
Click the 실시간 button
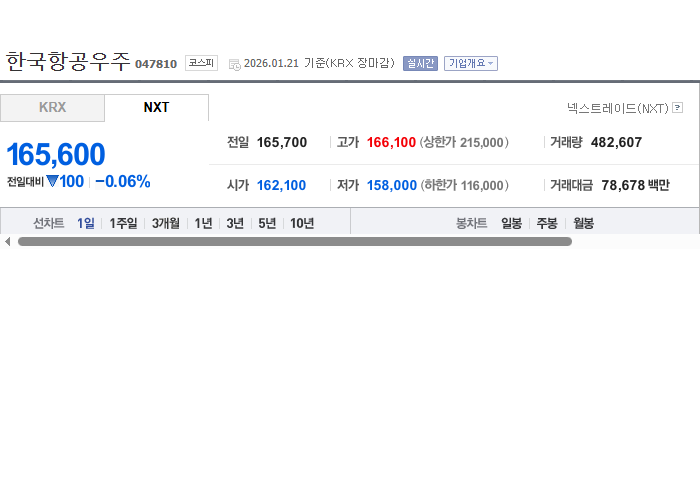coord(420,63)
